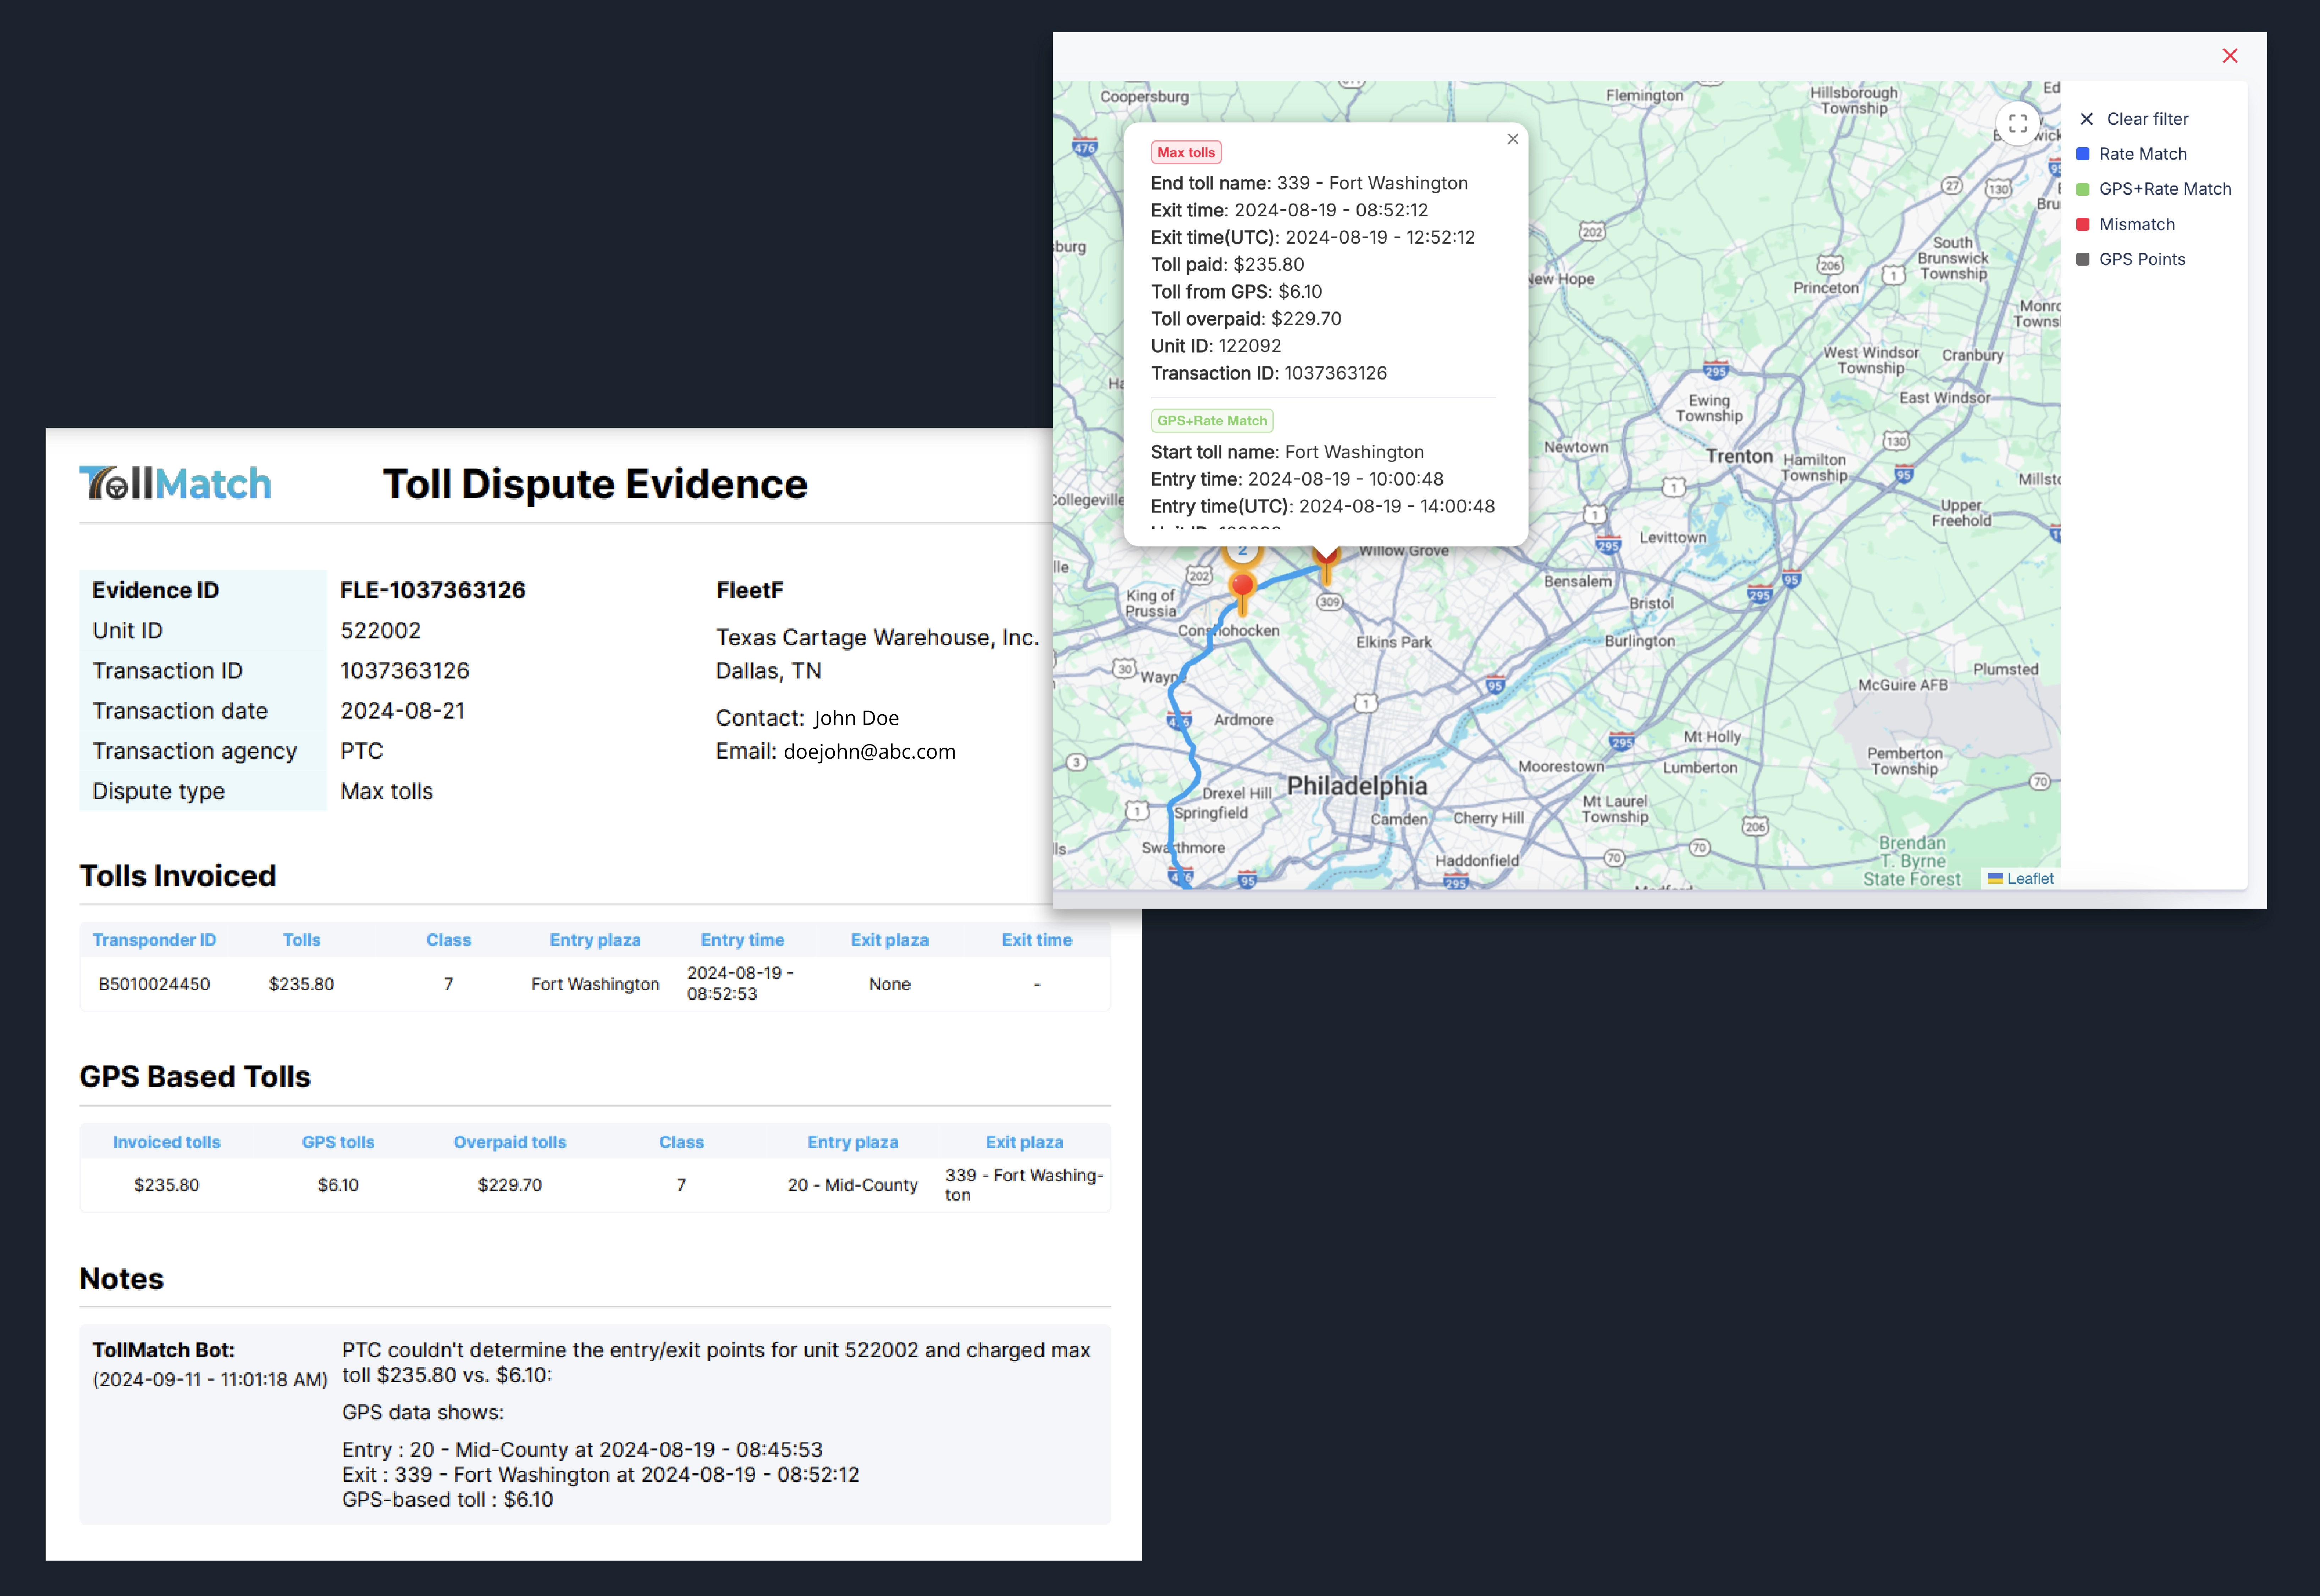Click the Max tolls red badge
Viewport: 2320px width, 1596px height.
coord(1186,152)
